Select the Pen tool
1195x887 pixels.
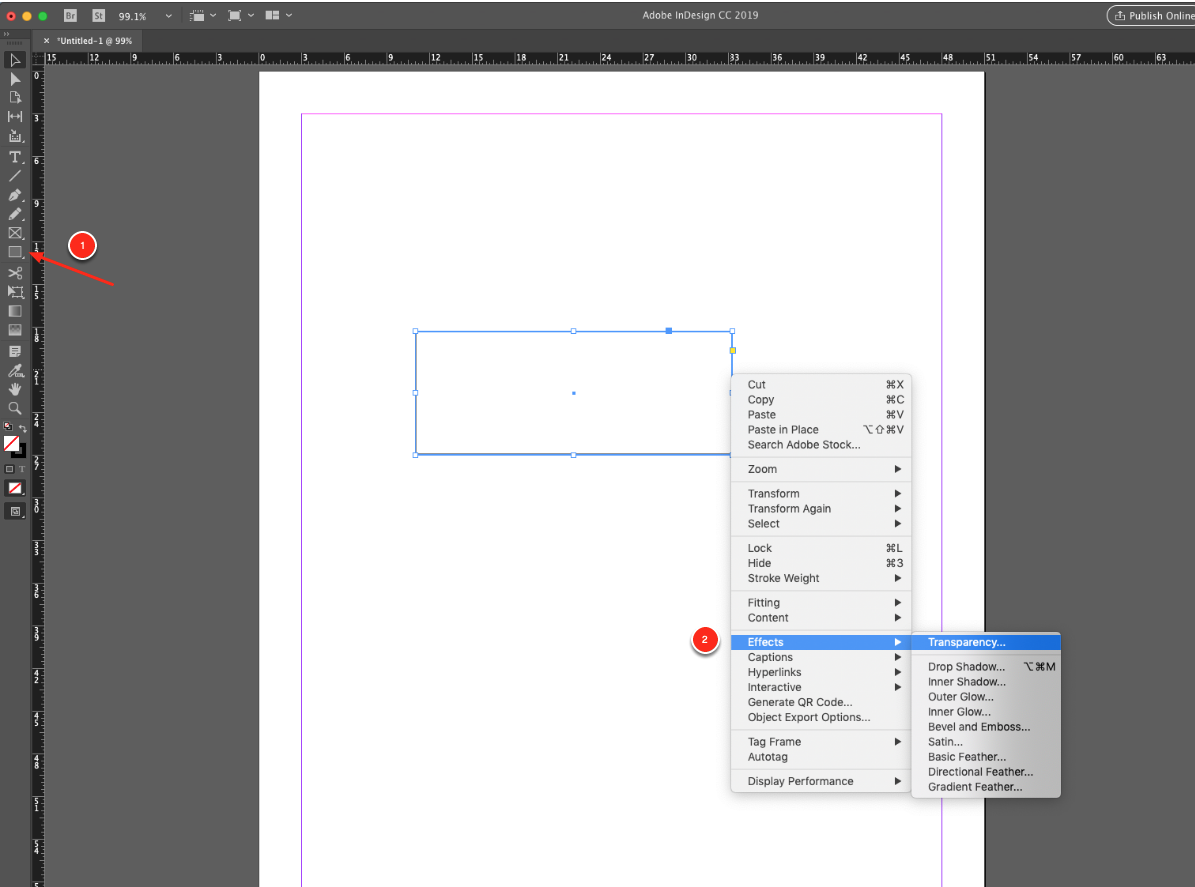(x=15, y=195)
